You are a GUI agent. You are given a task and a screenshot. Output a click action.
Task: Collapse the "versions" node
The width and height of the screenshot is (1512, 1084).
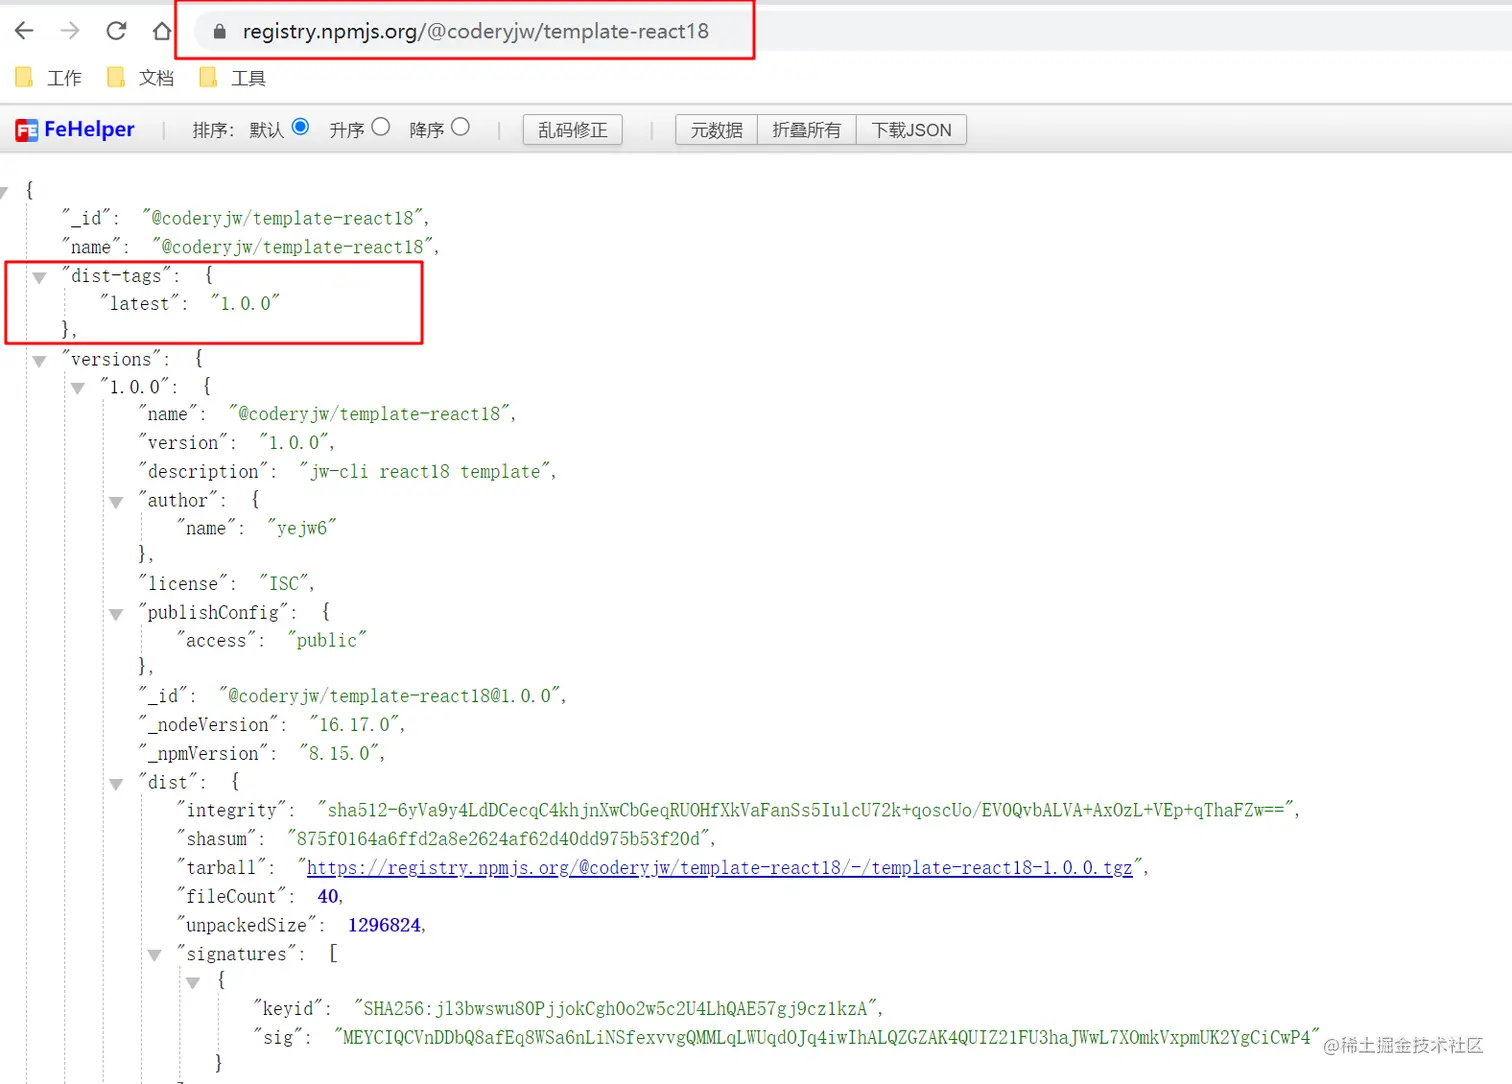tap(39, 361)
